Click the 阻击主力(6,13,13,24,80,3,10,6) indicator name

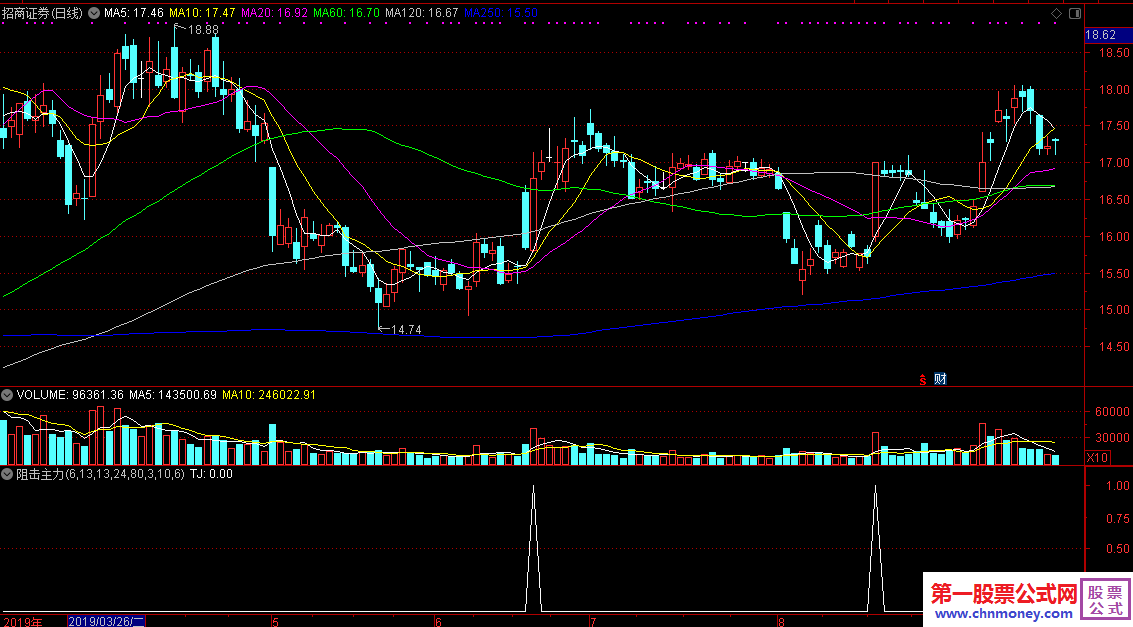click(x=100, y=474)
